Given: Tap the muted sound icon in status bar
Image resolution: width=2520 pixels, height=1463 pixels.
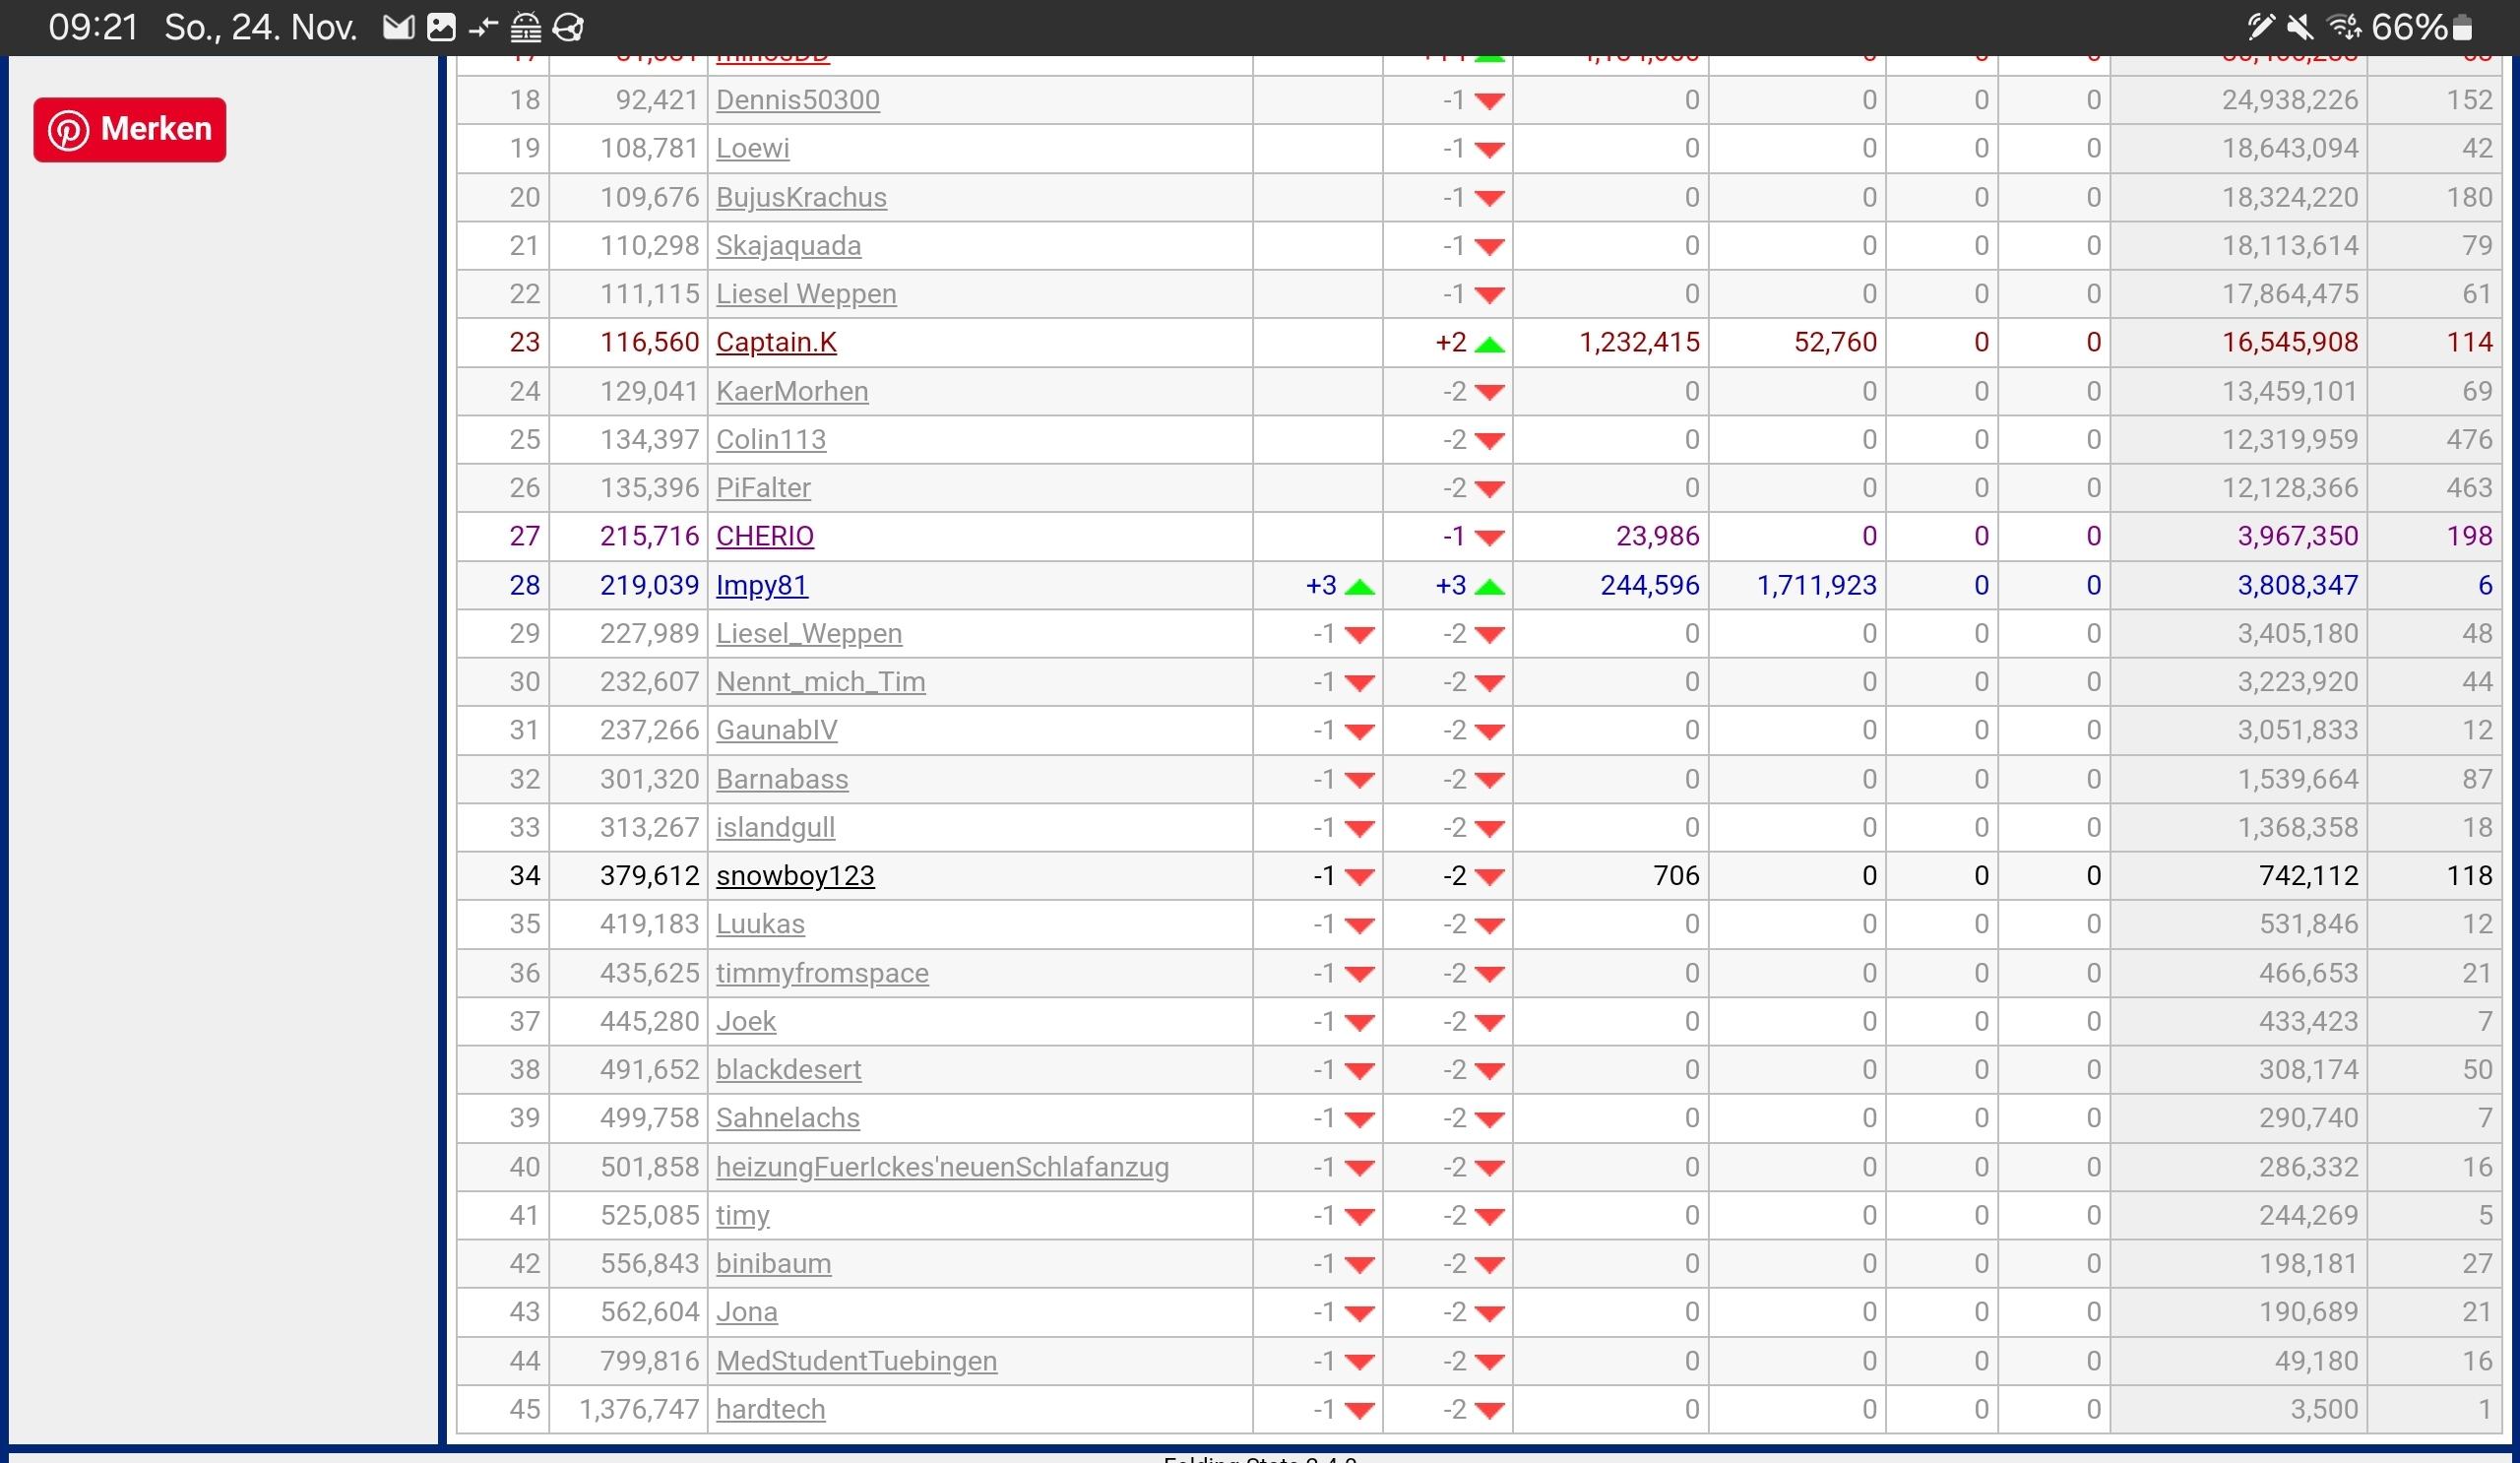Looking at the screenshot, I should point(2300,27).
